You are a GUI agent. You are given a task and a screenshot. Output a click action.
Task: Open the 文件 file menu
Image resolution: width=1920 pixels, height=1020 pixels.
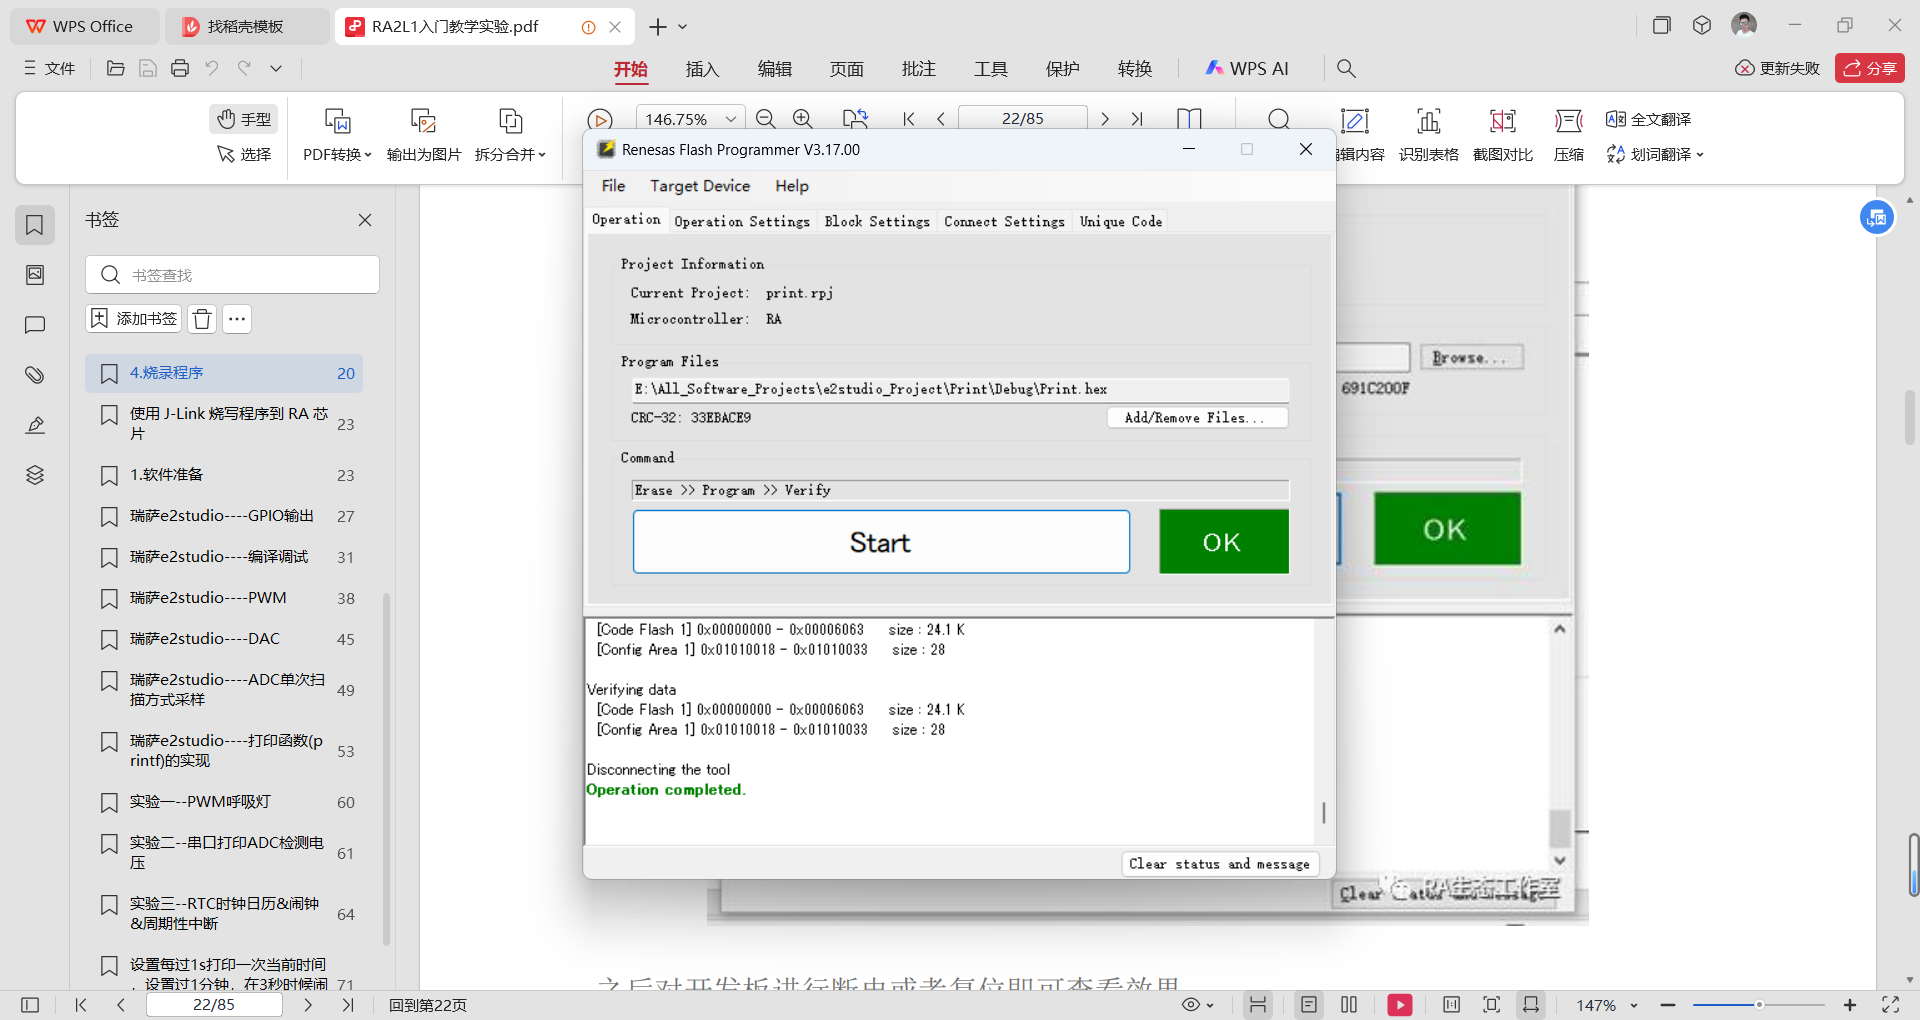coord(50,68)
